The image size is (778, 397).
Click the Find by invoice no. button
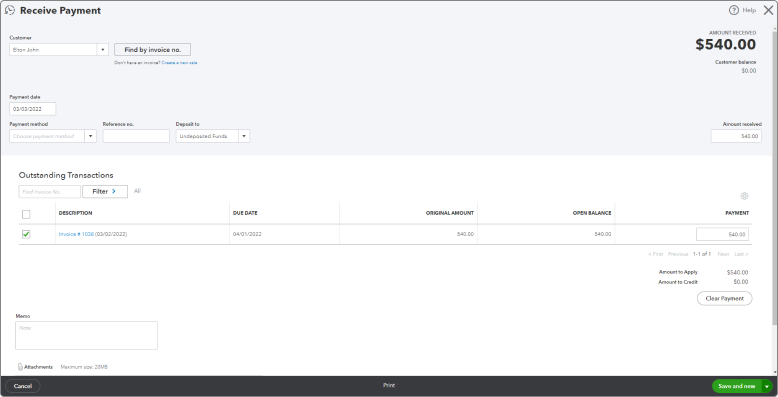pyautogui.click(x=152, y=50)
